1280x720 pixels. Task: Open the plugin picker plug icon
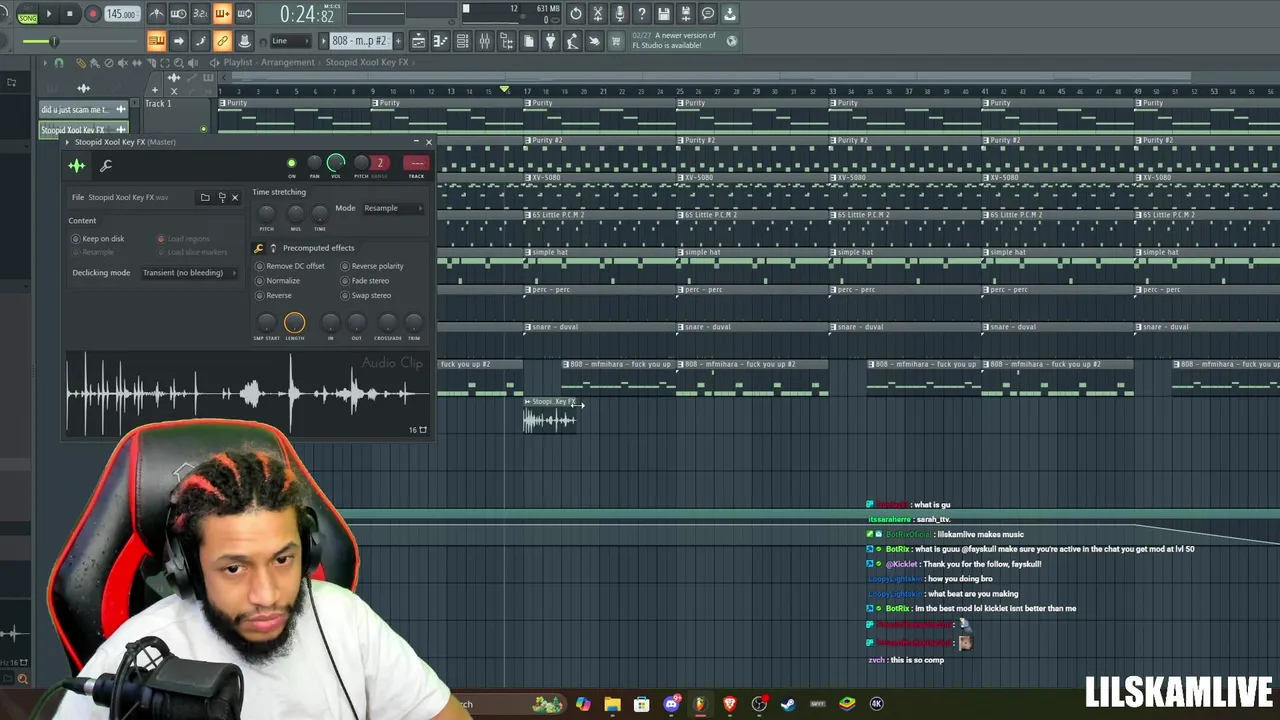coord(550,41)
